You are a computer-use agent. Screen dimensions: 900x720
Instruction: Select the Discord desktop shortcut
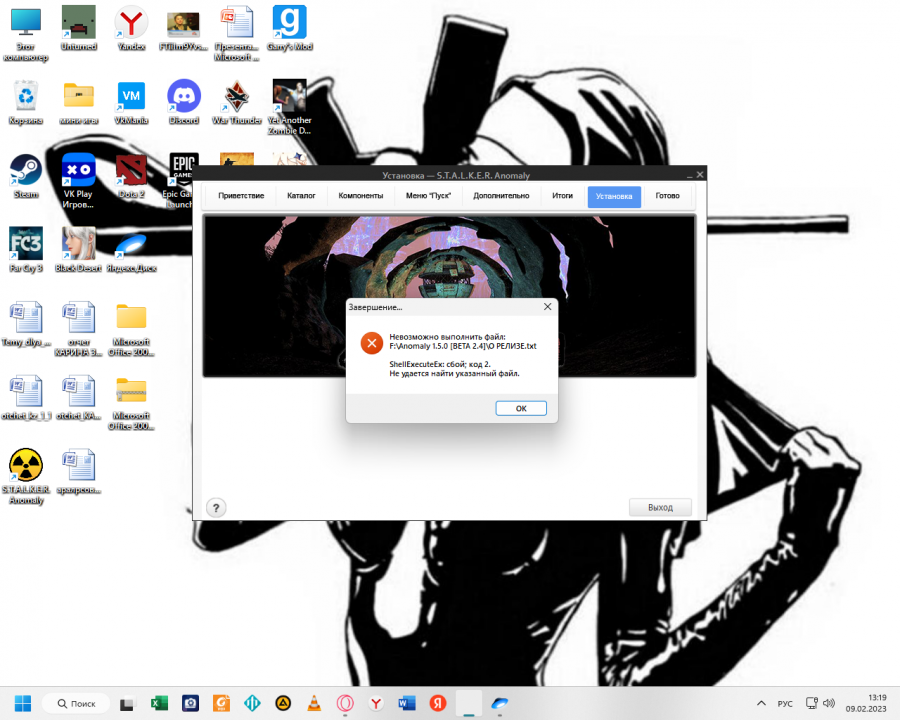tap(184, 102)
